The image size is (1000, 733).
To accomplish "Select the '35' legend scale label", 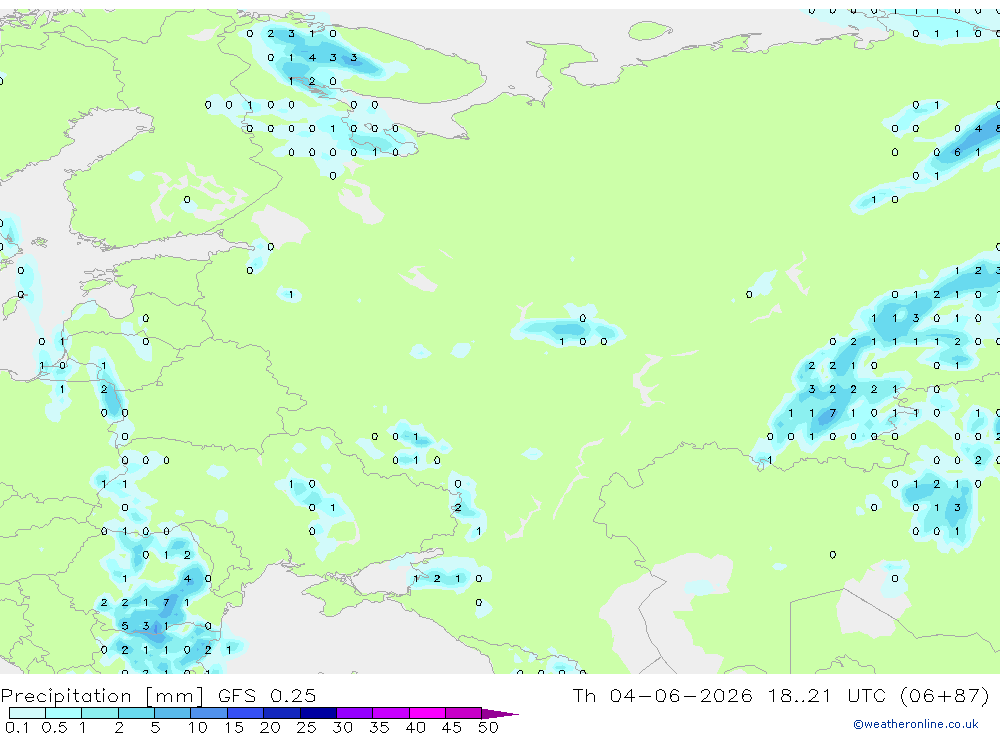I will tap(379, 727).
